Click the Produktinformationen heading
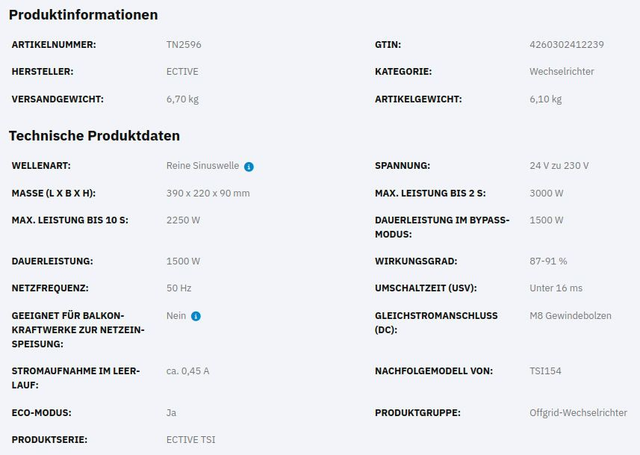Screen dimensions: 640x455 (x=83, y=15)
